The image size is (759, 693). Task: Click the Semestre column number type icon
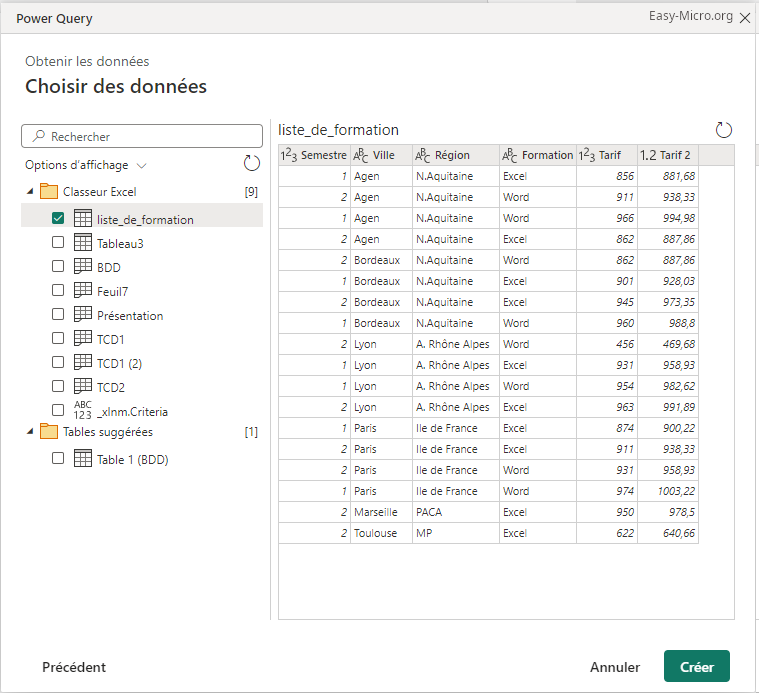[289, 155]
